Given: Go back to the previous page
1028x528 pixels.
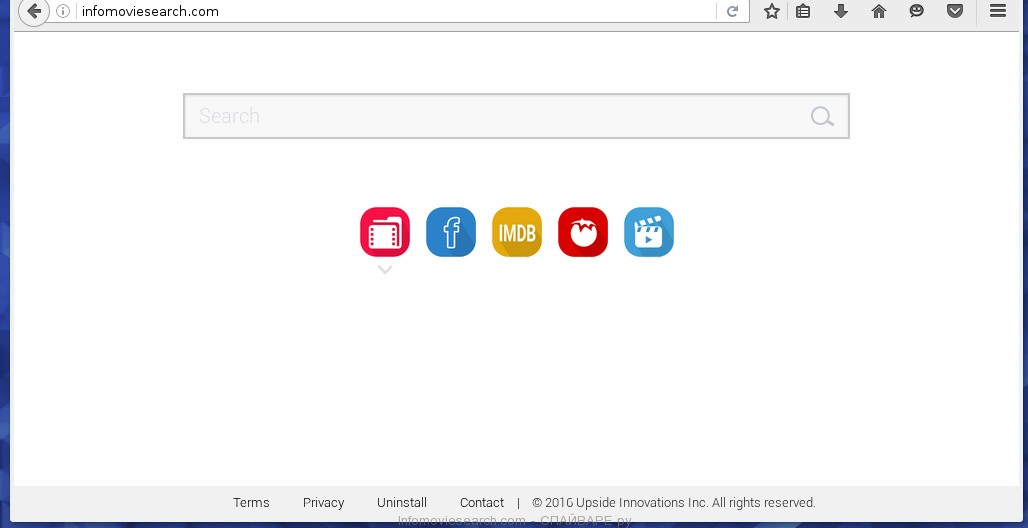Looking at the screenshot, I should coord(33,11).
